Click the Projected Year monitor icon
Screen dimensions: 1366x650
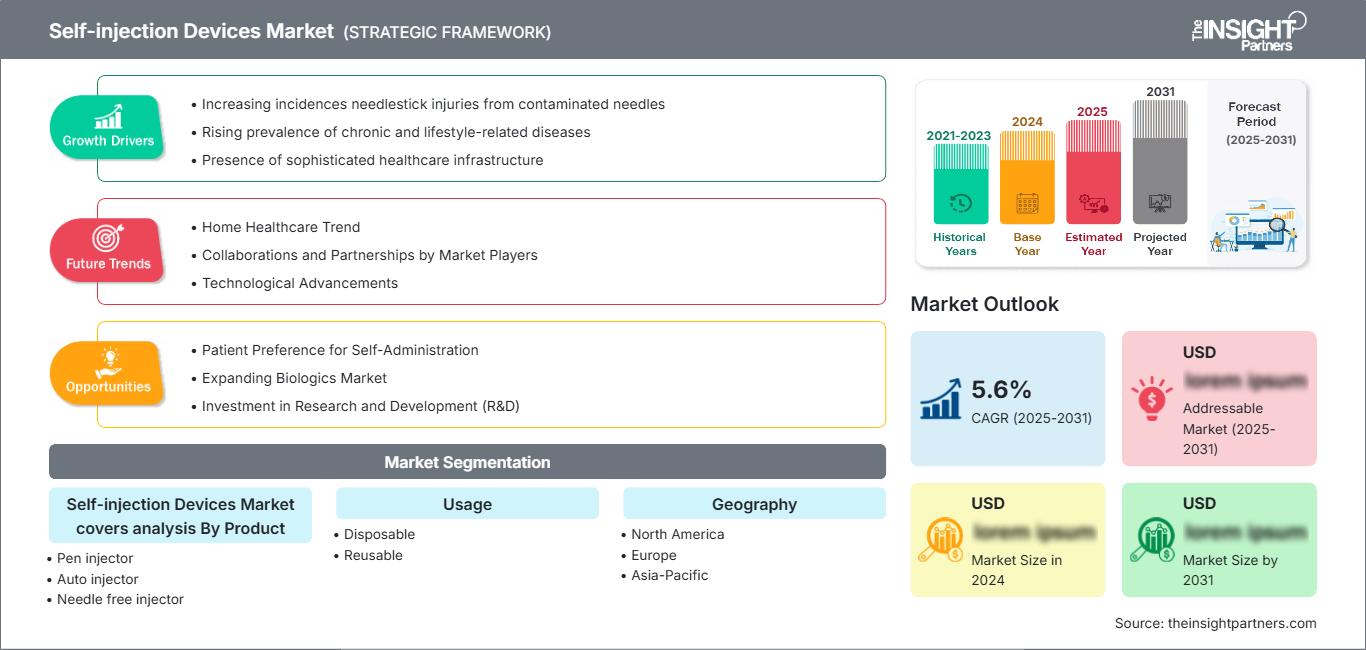coord(1160,201)
